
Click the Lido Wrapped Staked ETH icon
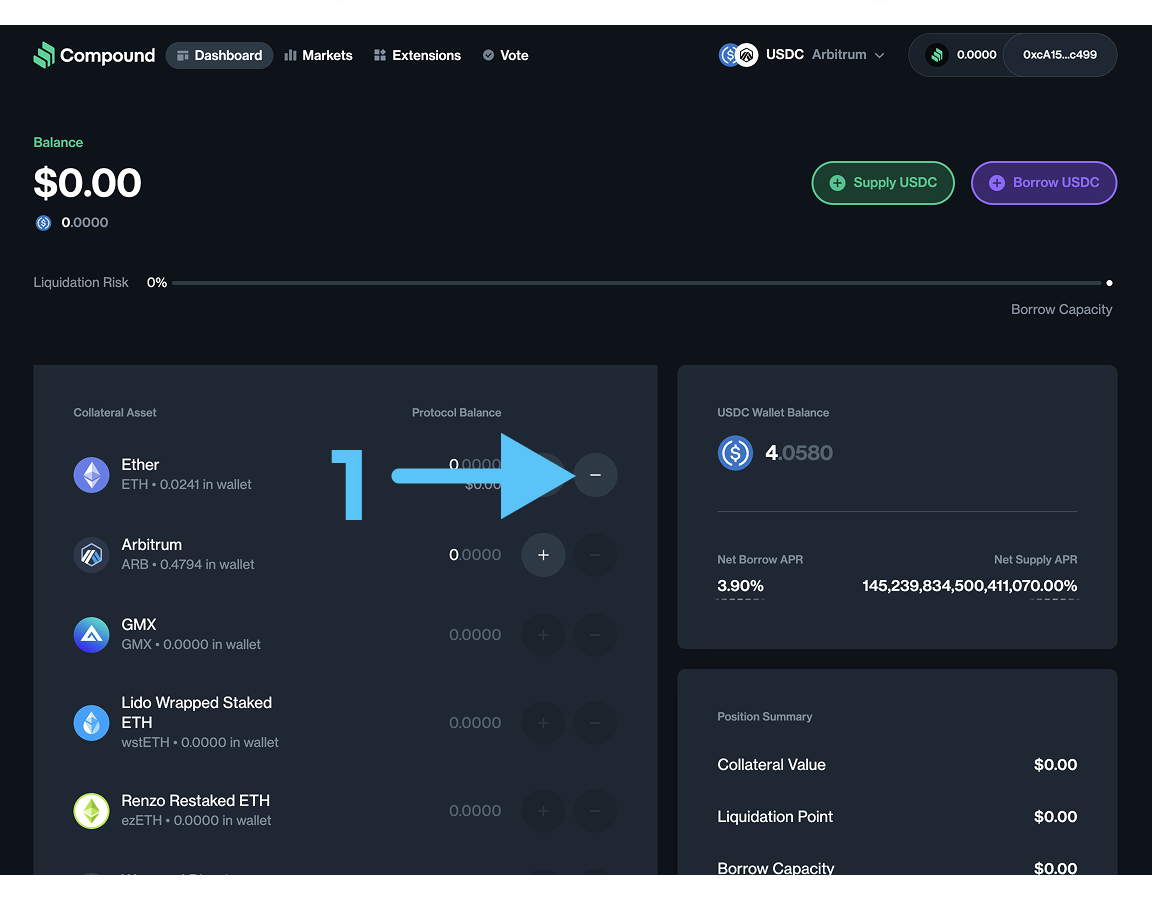pyautogui.click(x=92, y=722)
